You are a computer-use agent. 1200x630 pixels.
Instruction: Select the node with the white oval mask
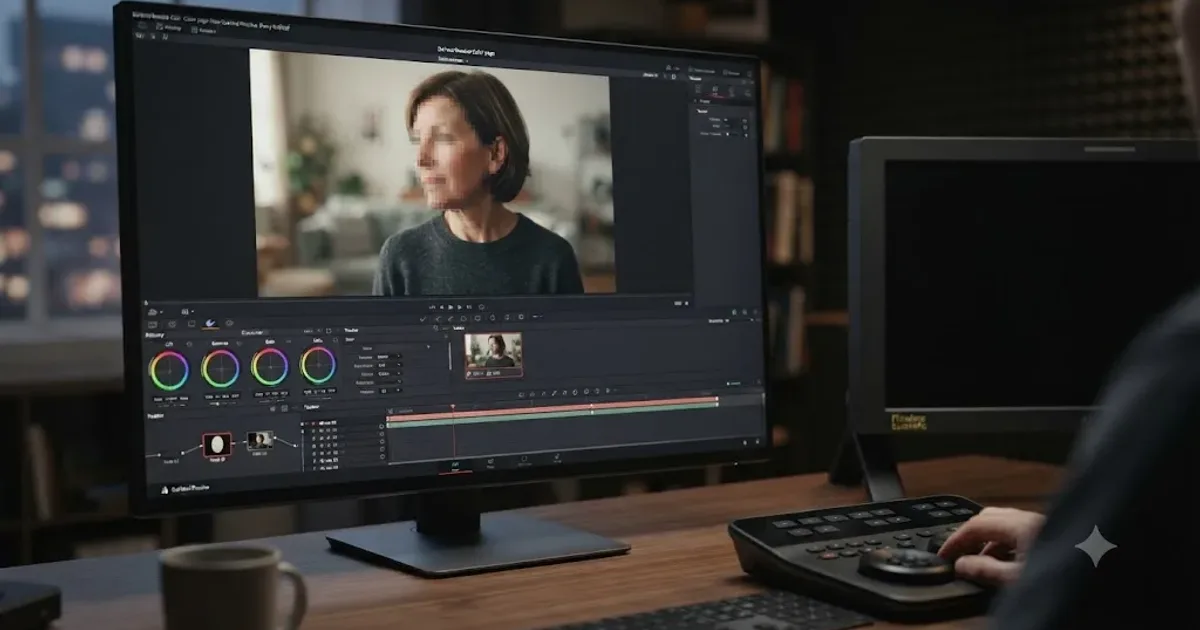217,444
